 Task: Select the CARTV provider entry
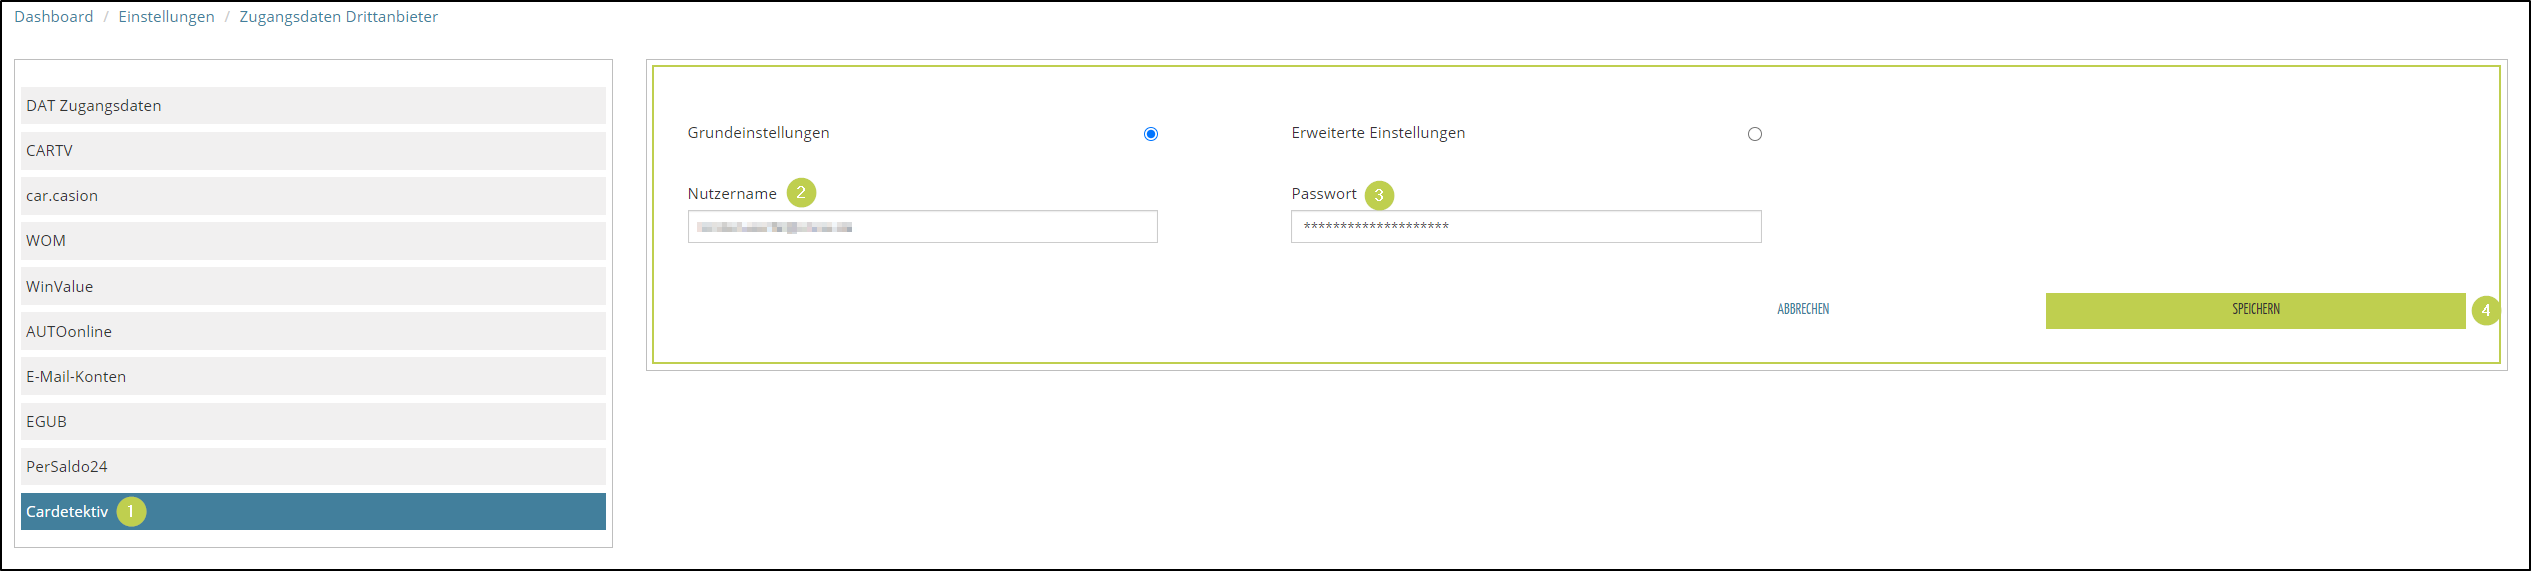pos(313,151)
